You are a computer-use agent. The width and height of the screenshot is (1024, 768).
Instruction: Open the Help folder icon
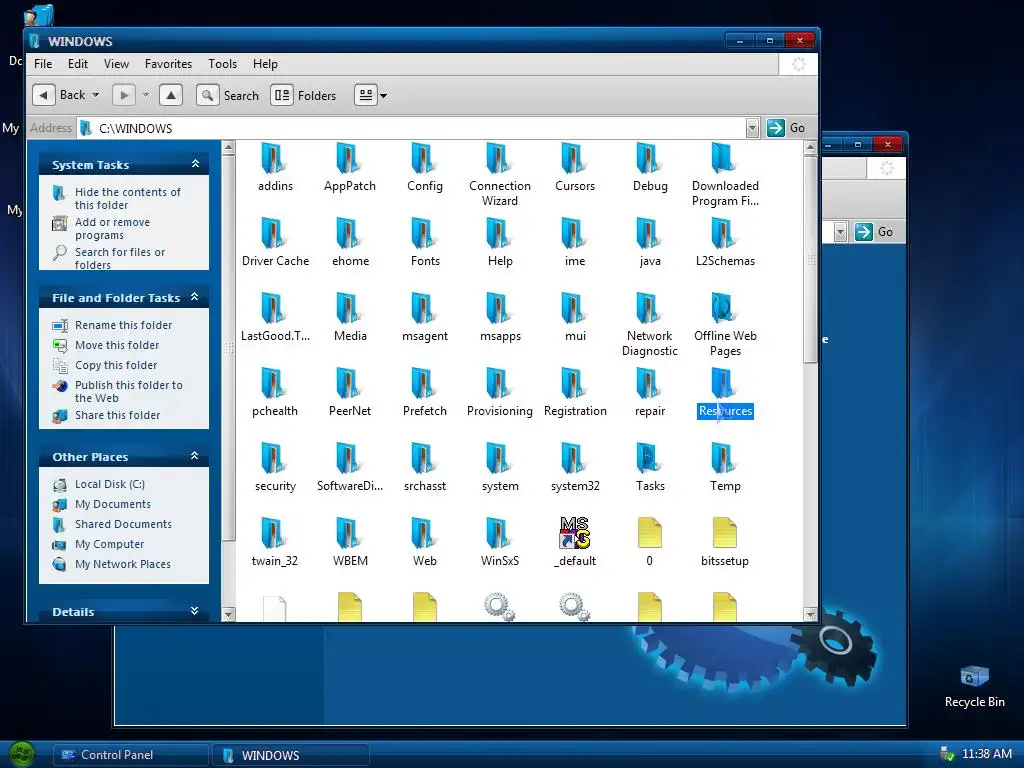tap(498, 233)
